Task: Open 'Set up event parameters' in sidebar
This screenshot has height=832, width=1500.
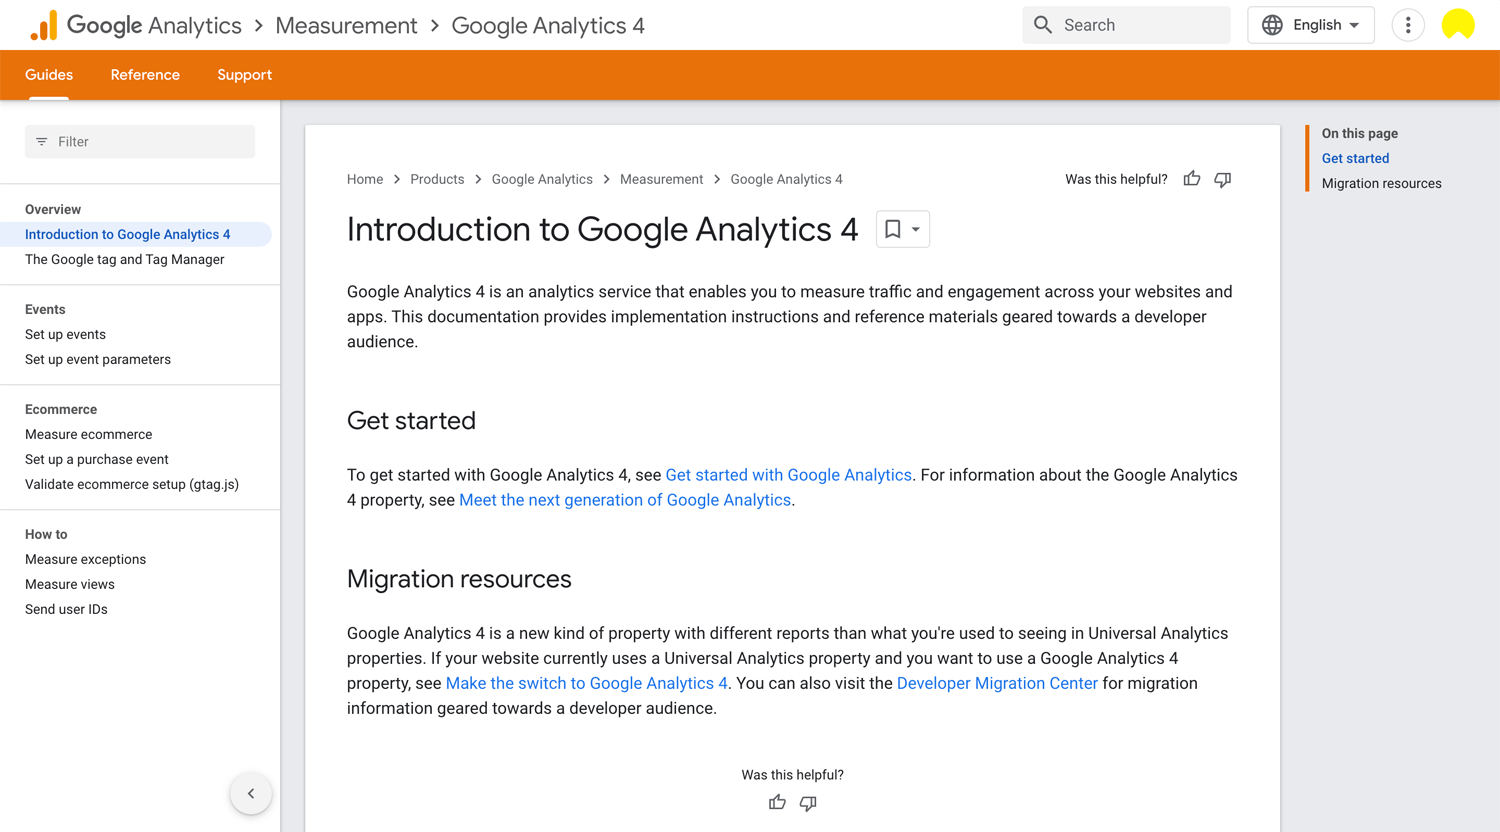Action: 98,359
